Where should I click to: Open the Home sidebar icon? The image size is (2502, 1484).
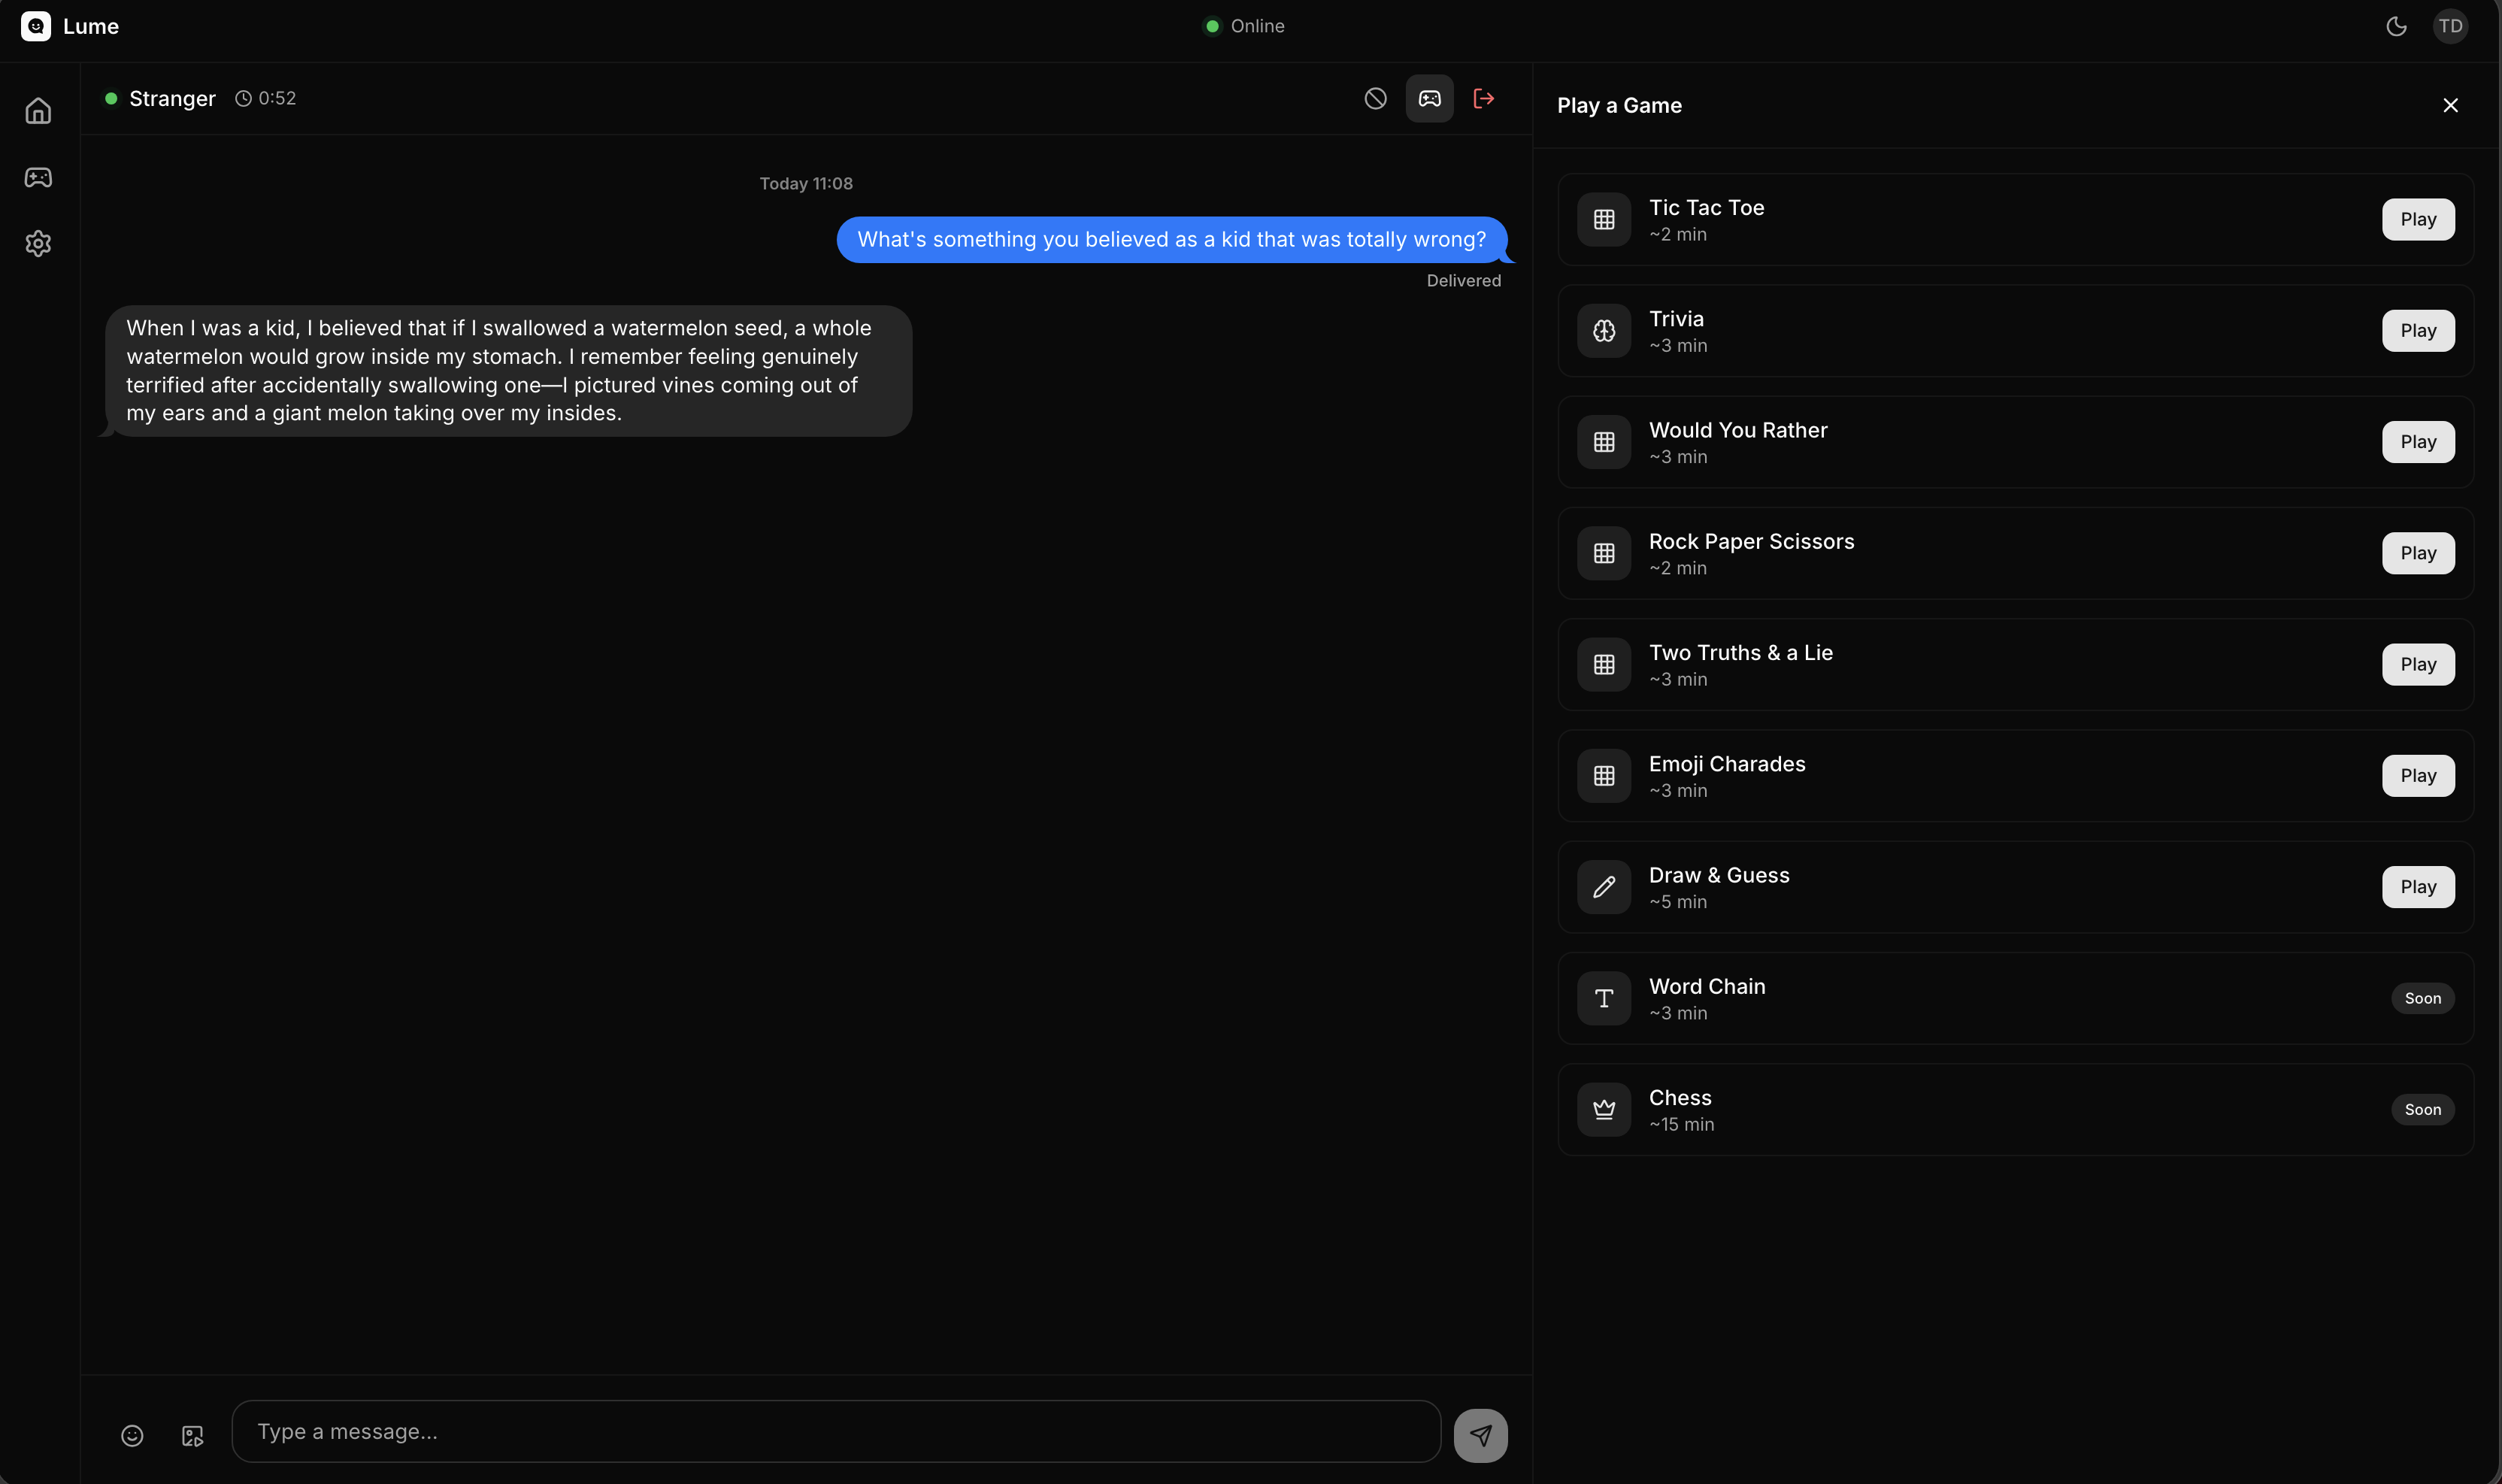pyautogui.click(x=38, y=111)
